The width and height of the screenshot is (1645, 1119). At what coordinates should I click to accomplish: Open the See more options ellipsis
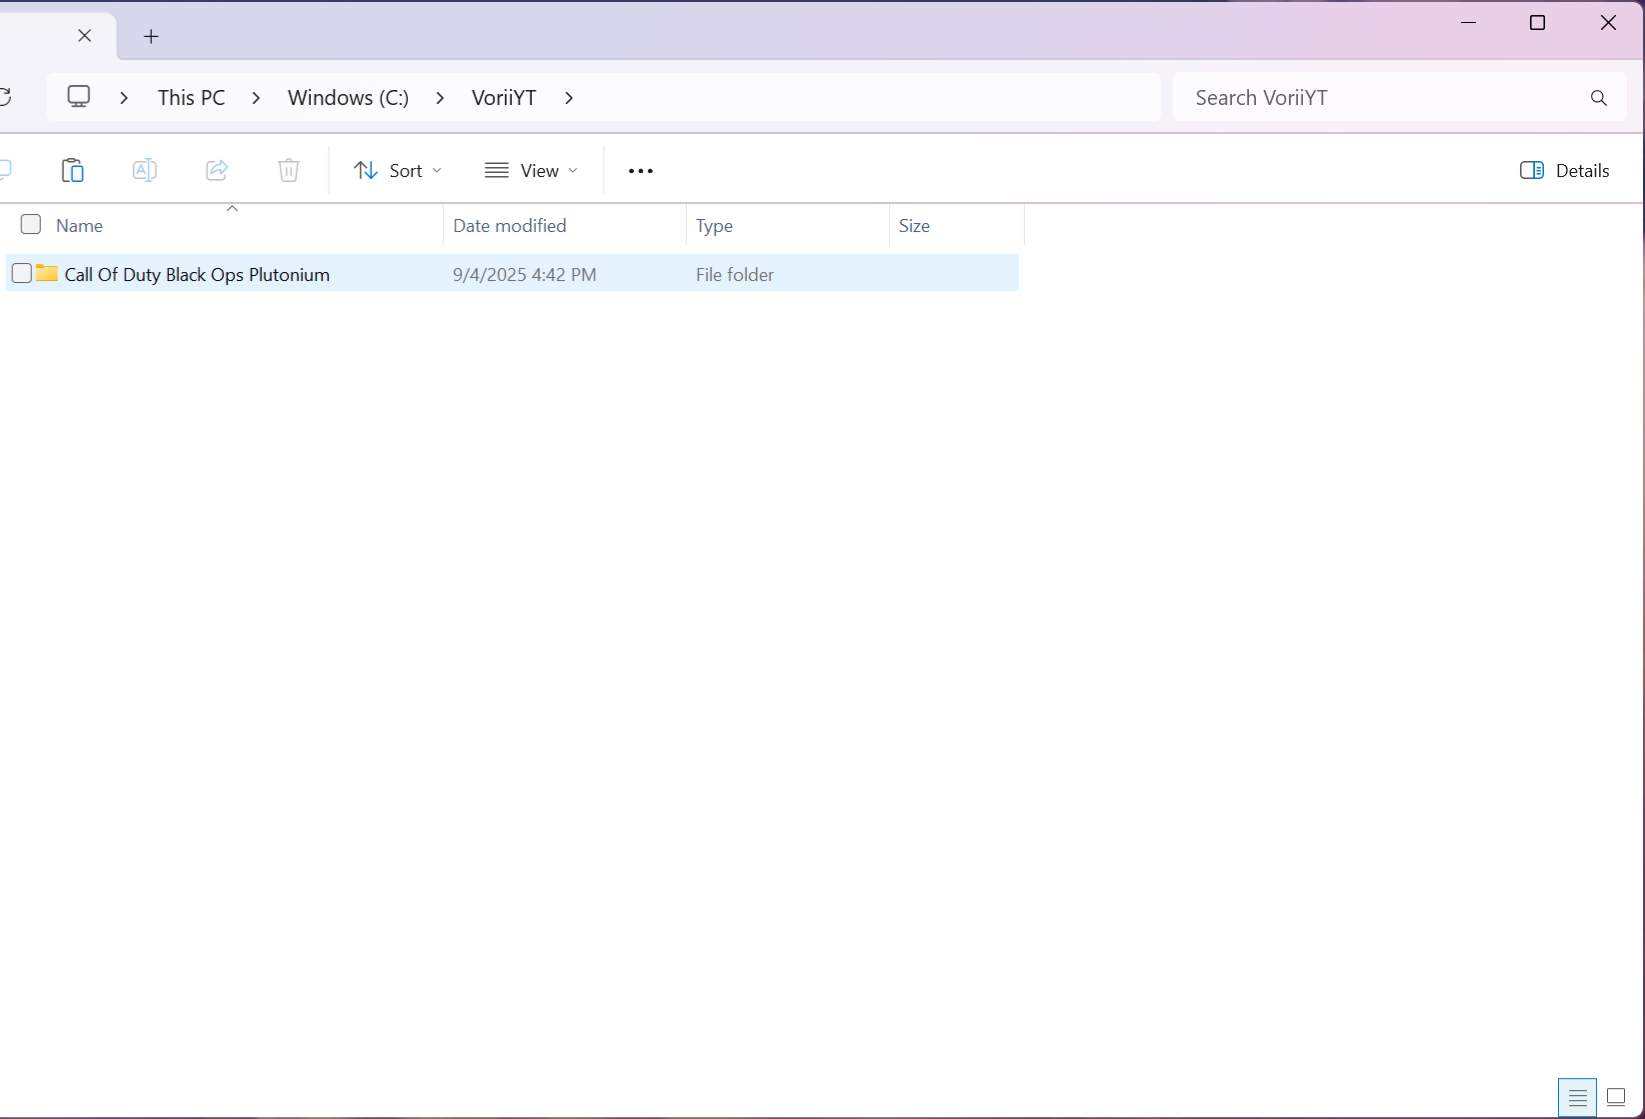(641, 171)
